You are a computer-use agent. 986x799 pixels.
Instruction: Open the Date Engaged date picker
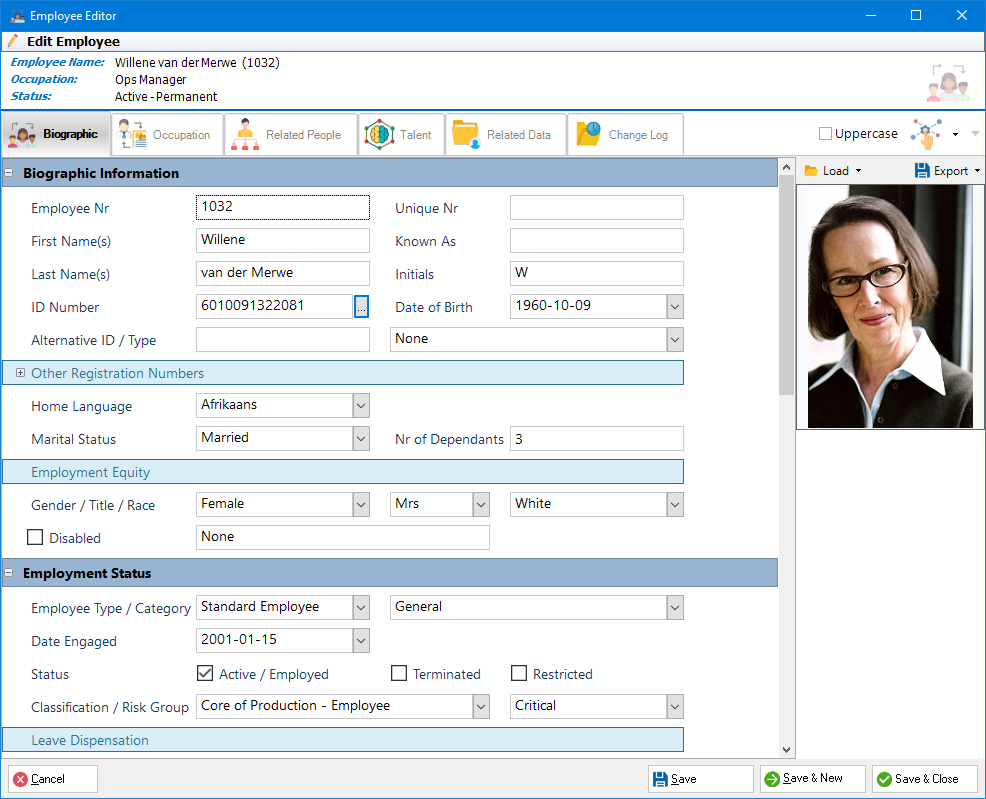pyautogui.click(x=361, y=641)
